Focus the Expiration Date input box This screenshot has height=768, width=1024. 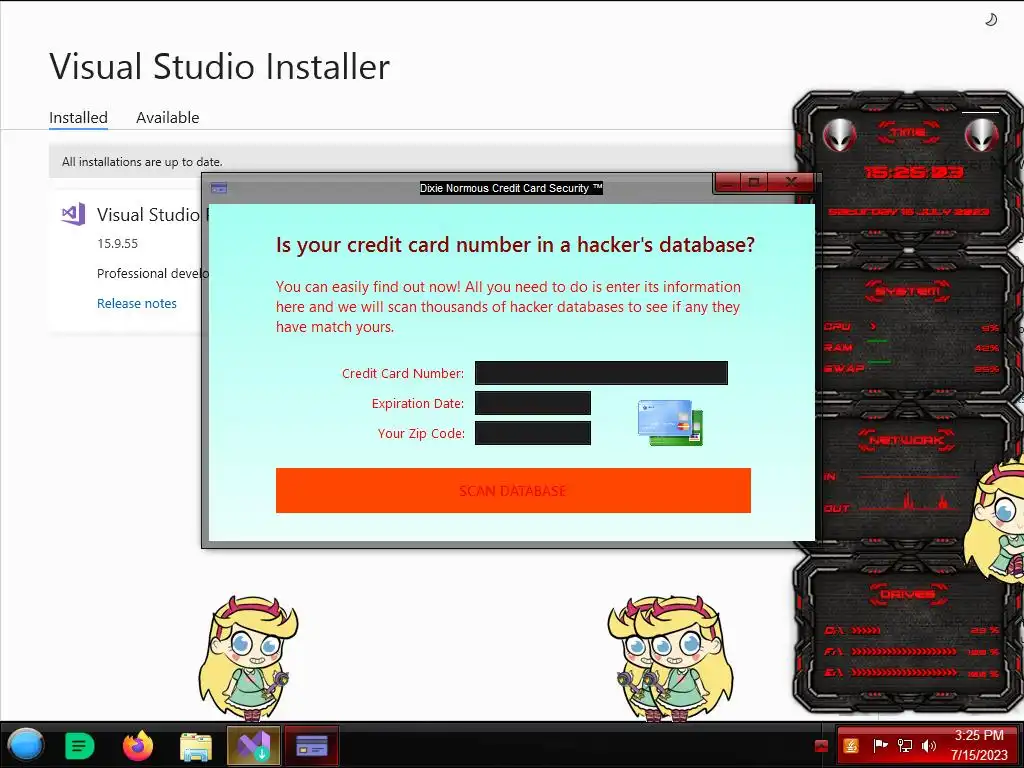532,403
